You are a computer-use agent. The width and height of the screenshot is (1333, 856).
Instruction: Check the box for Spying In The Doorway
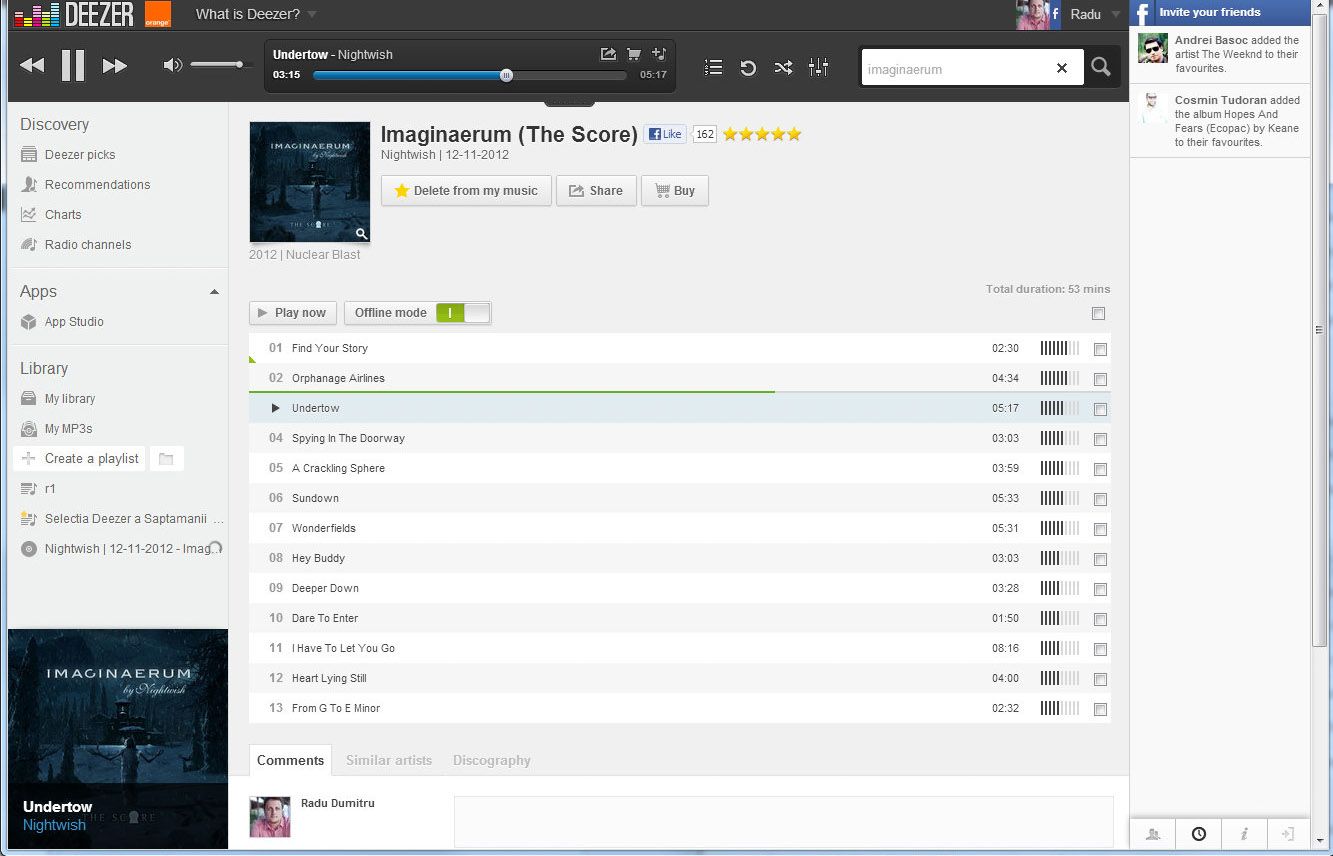point(1101,440)
